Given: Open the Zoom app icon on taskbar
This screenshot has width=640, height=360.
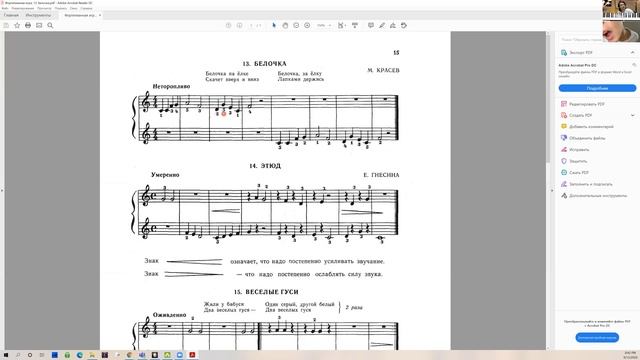Looking at the screenshot, I should tap(180, 355).
